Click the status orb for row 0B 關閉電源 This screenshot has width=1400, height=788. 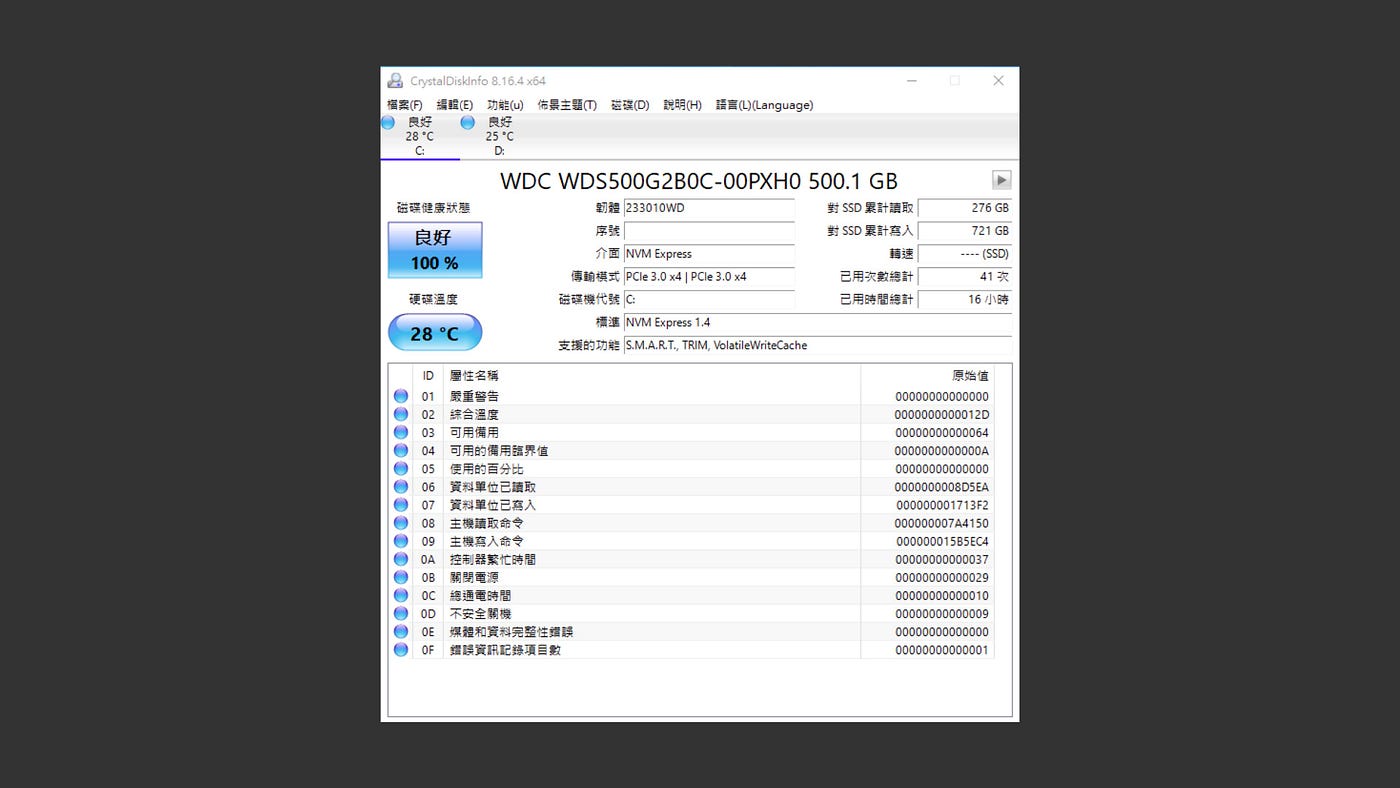point(401,578)
